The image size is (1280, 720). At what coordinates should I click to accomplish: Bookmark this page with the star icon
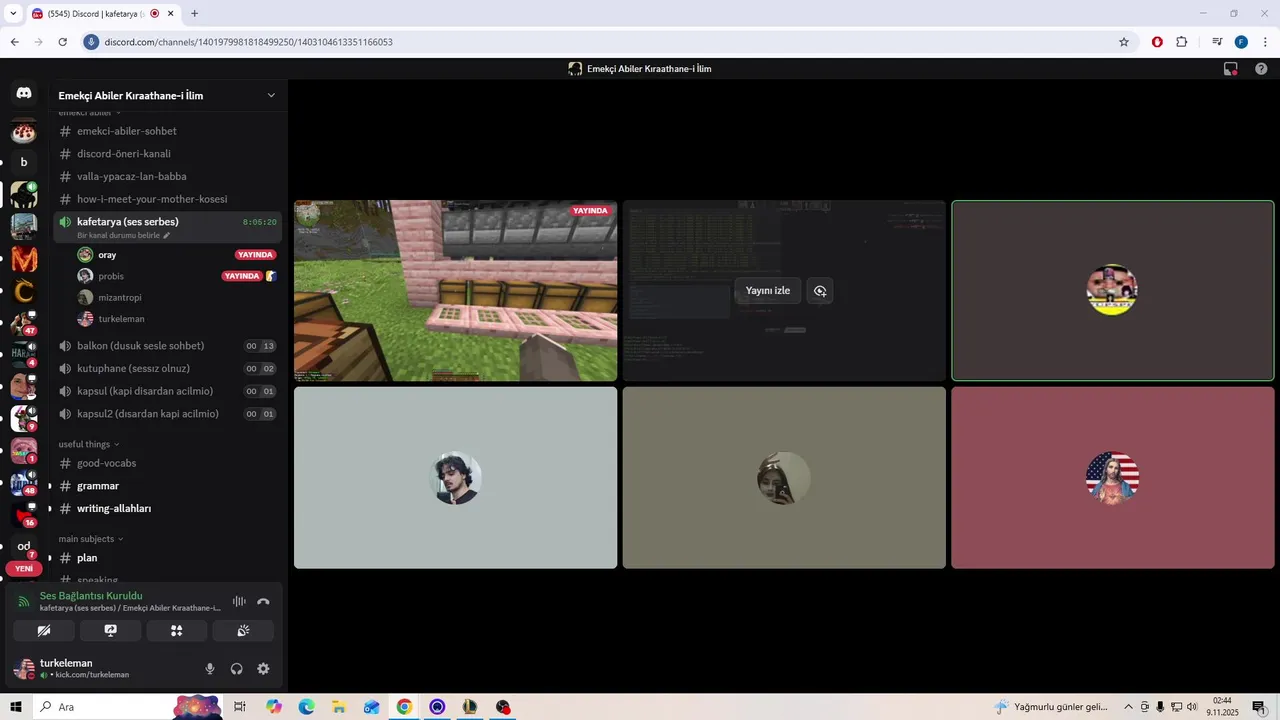tap(1124, 42)
